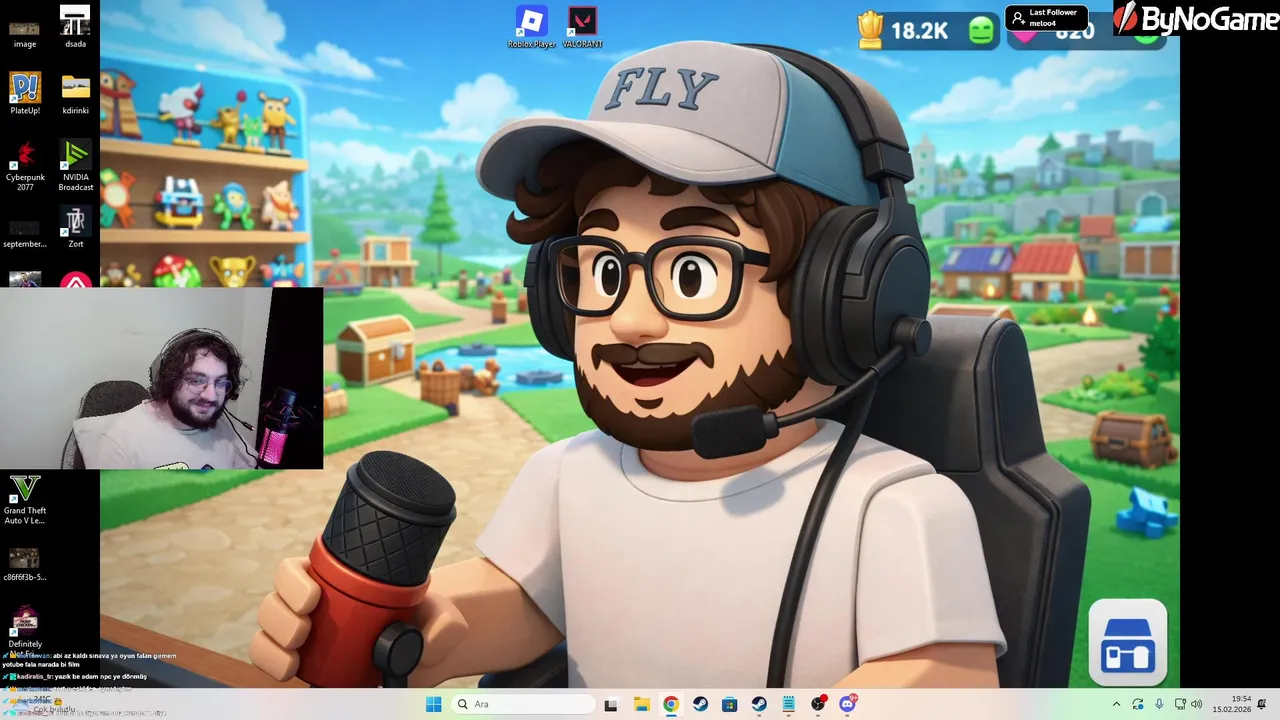1280x720 pixels.
Task: Open File Explorer from the taskbar
Action: 641,704
